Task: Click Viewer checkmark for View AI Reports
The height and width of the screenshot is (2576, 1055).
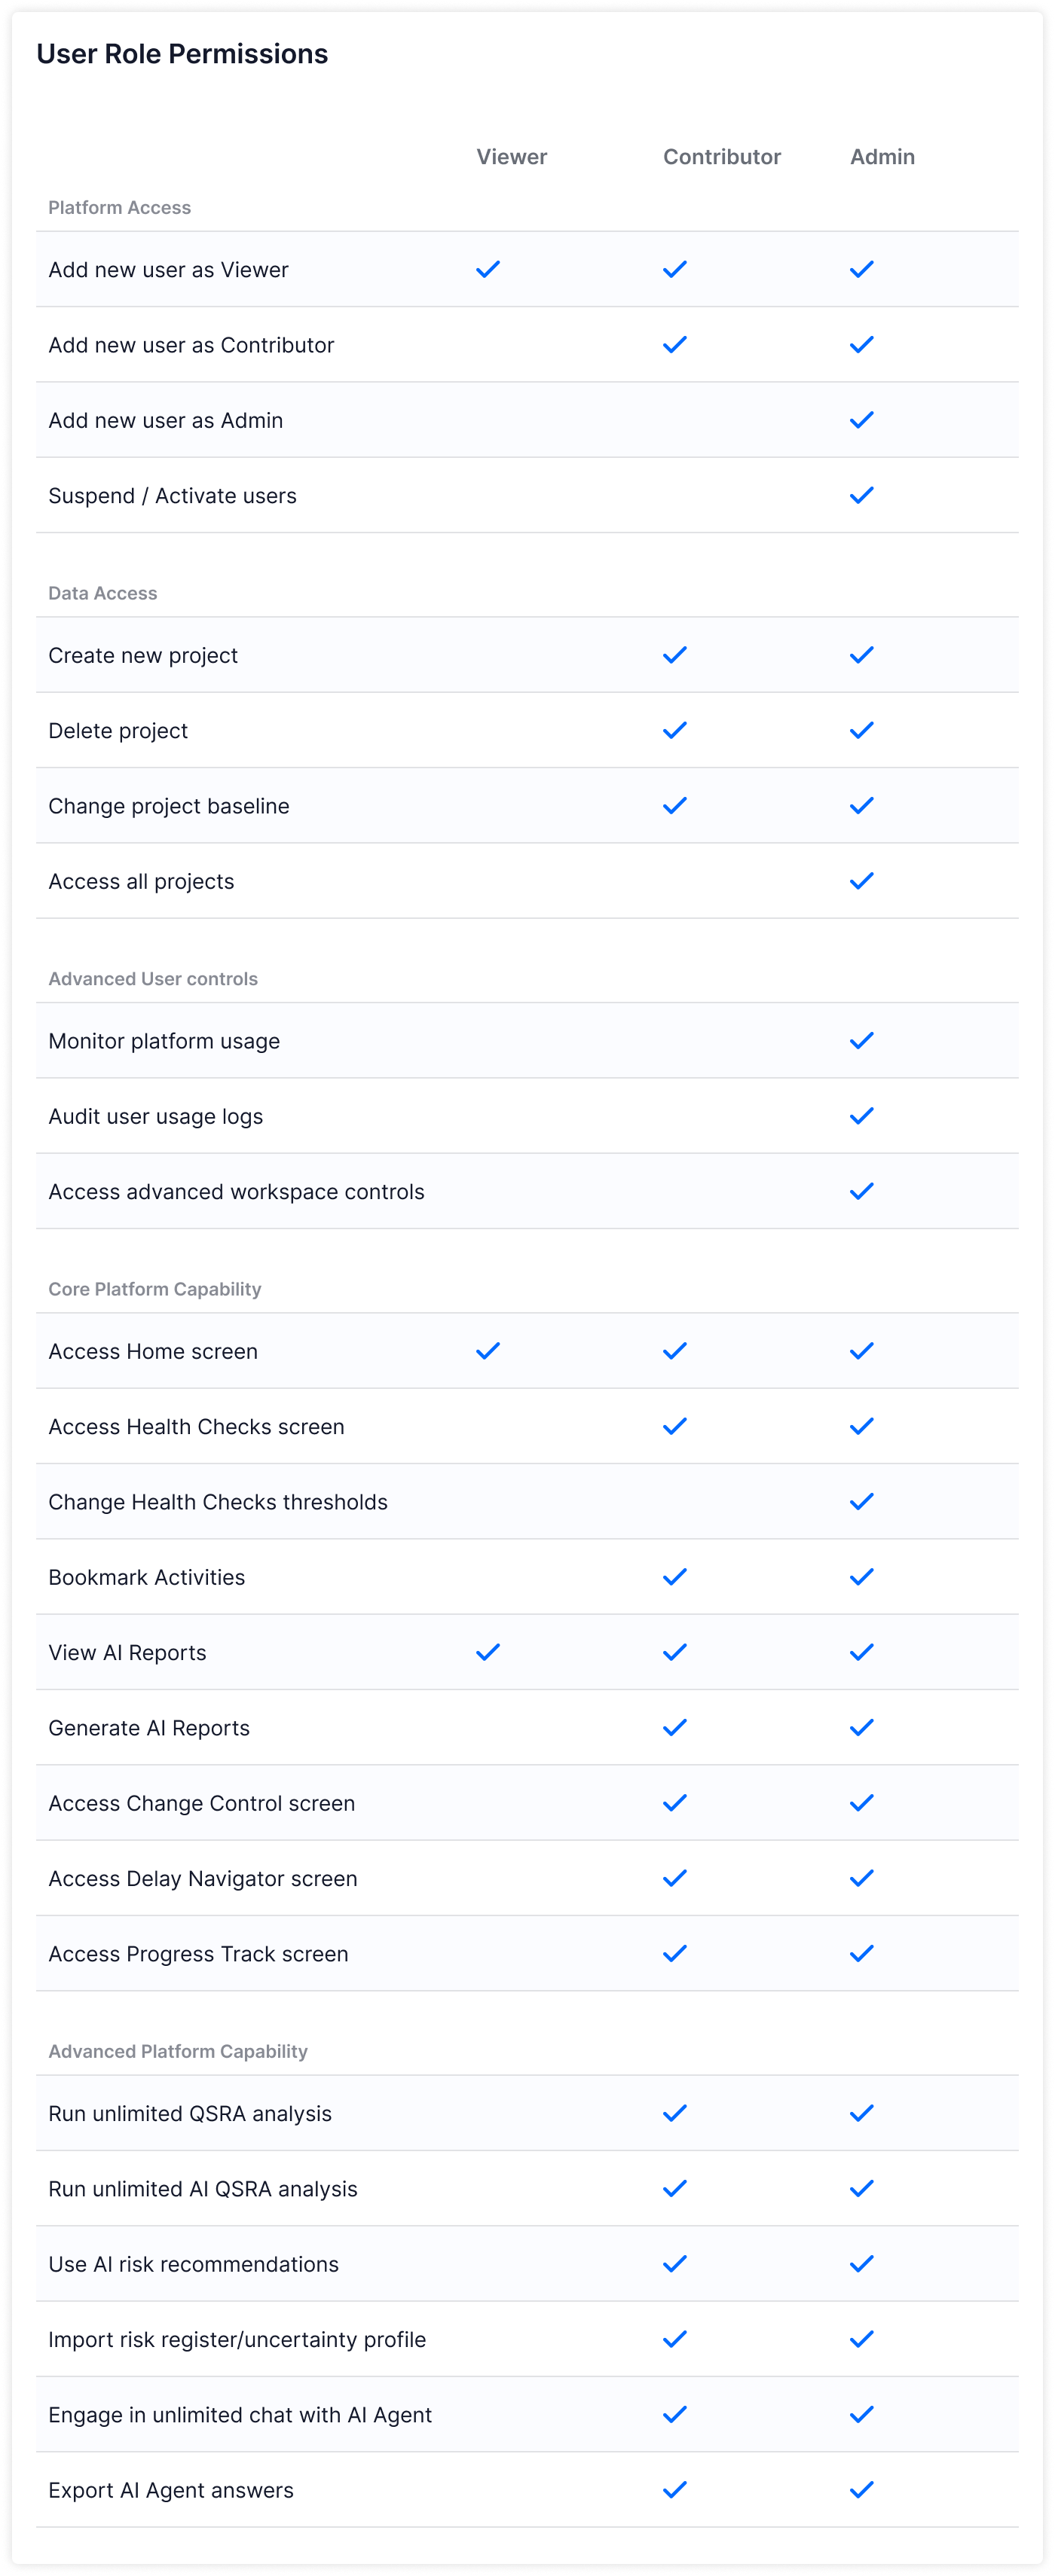Action: [x=488, y=1652]
